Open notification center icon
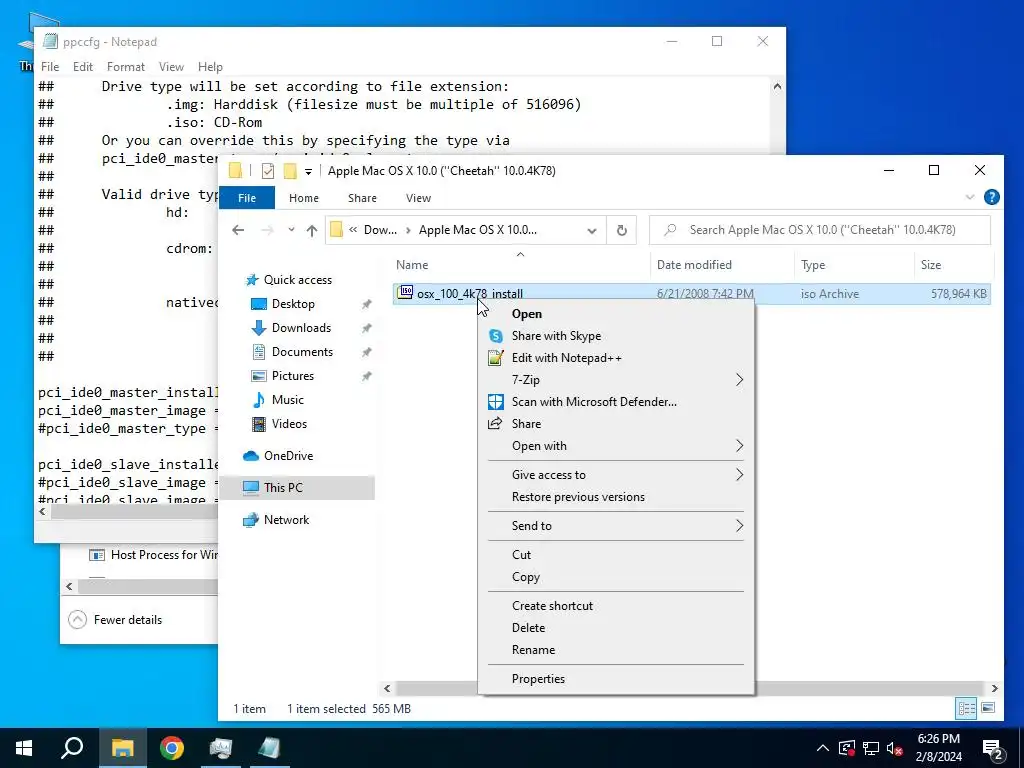Screen dimensions: 1024x768 (x=993, y=748)
